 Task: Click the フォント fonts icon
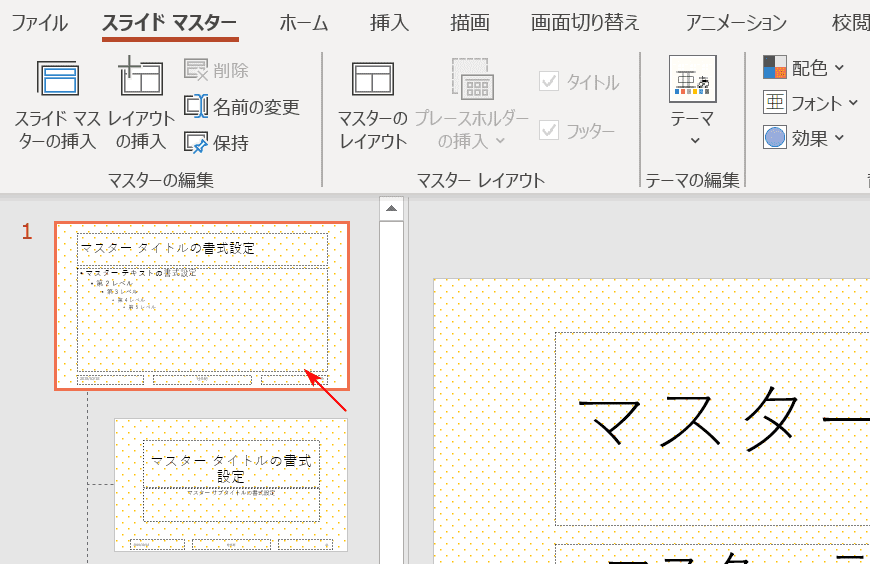click(x=775, y=103)
